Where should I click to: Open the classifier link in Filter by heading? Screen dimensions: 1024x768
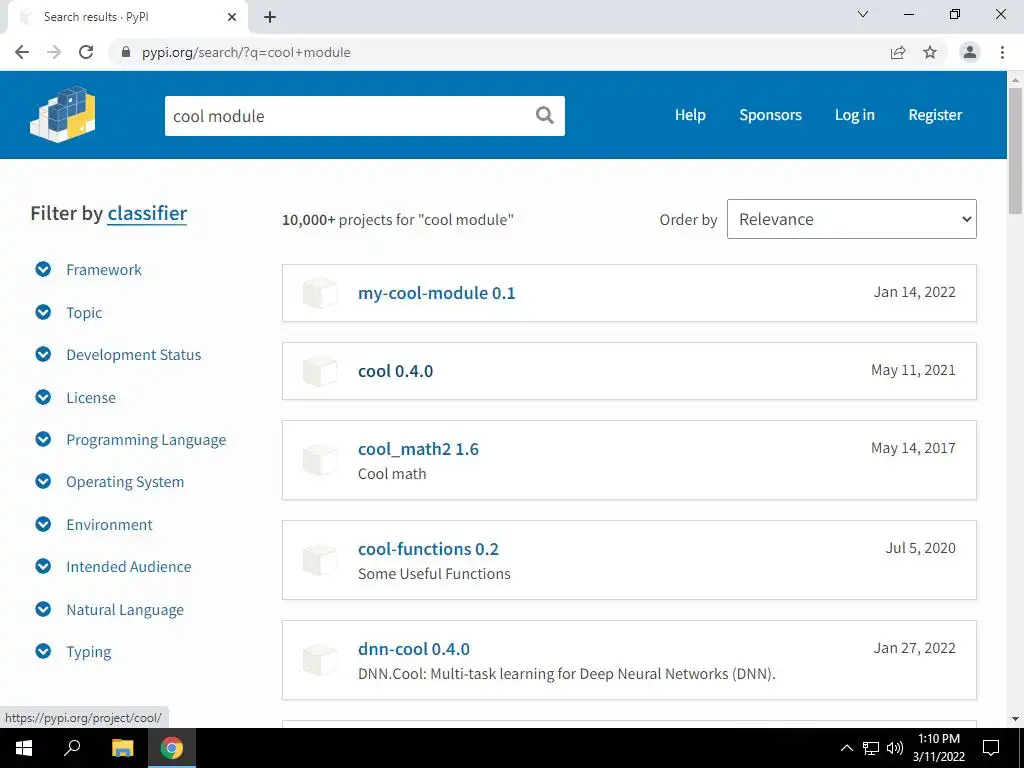[x=147, y=214]
